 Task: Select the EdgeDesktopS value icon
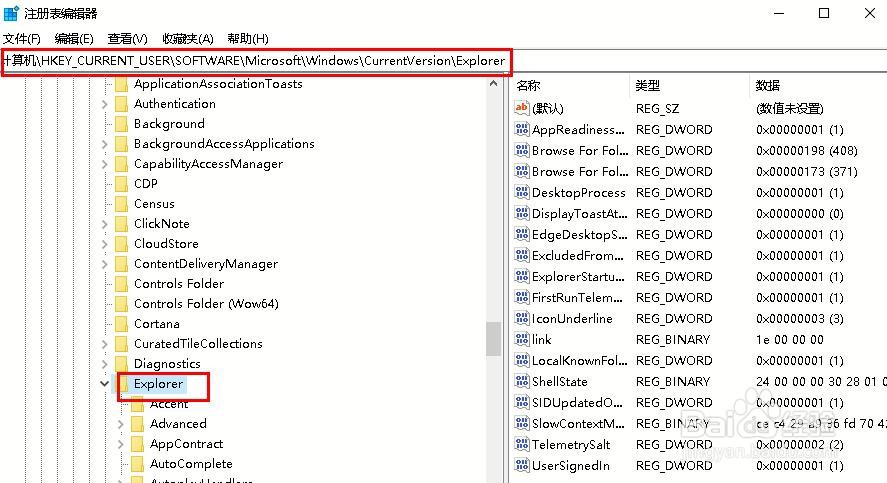(x=522, y=234)
